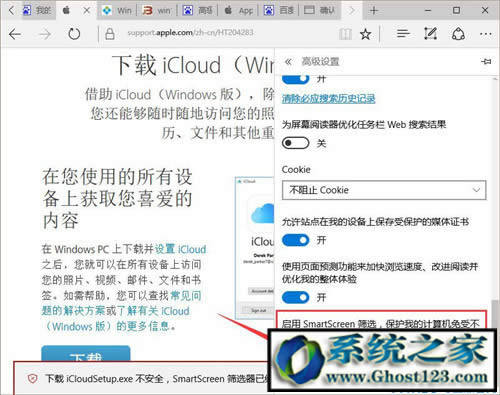The image size is (500, 395).
Task: Open the Cookie dropdown
Action: click(x=384, y=190)
